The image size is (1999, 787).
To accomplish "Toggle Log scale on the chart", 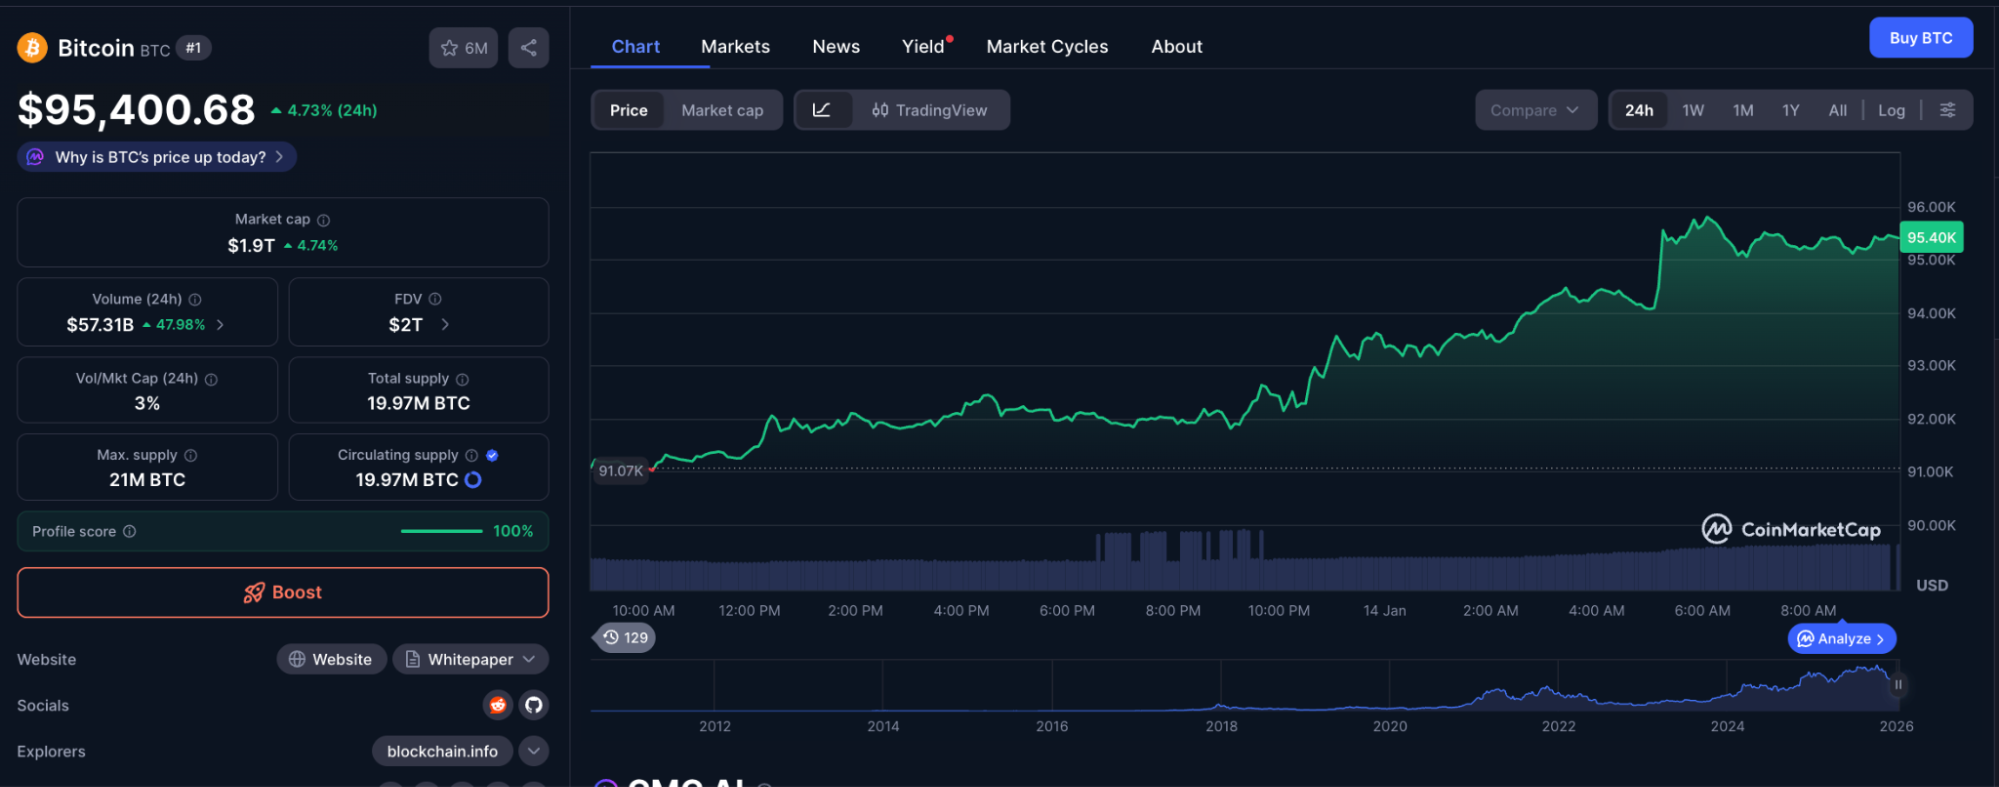I will click(1891, 110).
